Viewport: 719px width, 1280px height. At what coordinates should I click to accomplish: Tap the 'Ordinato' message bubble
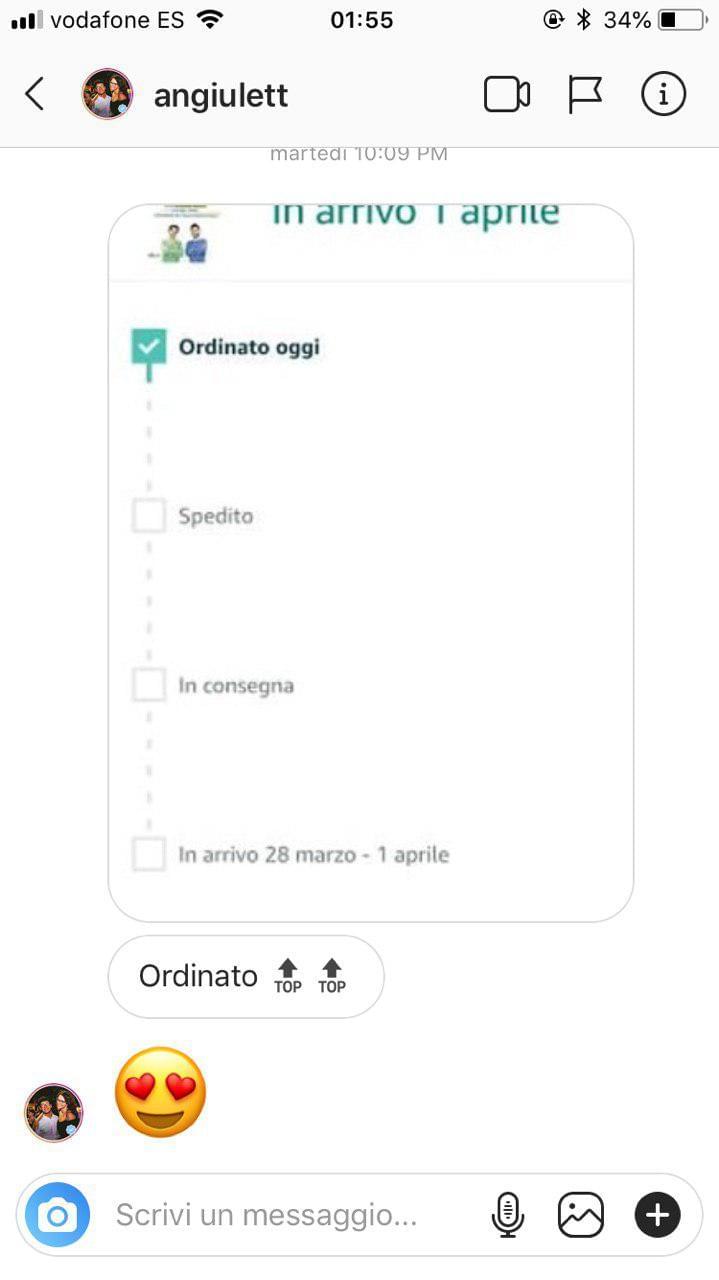tap(245, 976)
